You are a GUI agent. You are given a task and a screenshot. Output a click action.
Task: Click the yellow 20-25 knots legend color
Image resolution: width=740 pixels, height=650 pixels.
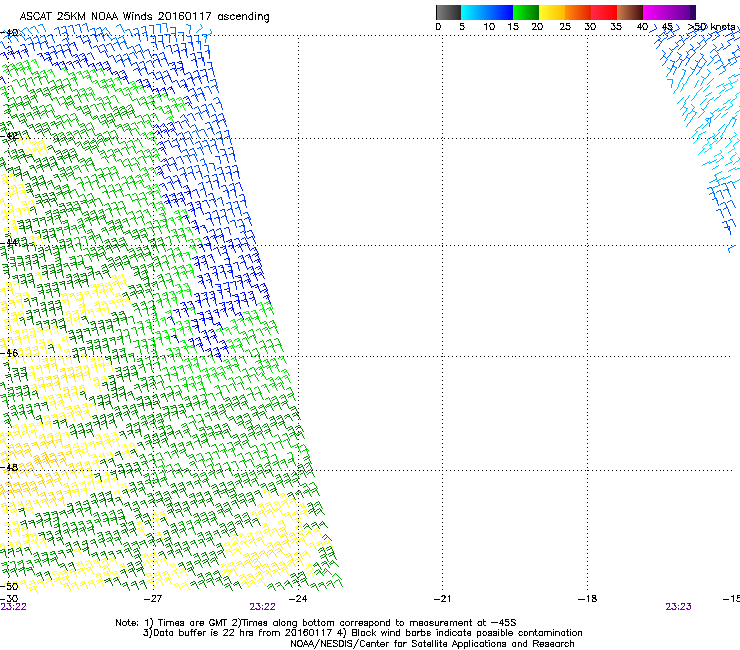pyautogui.click(x=552, y=12)
